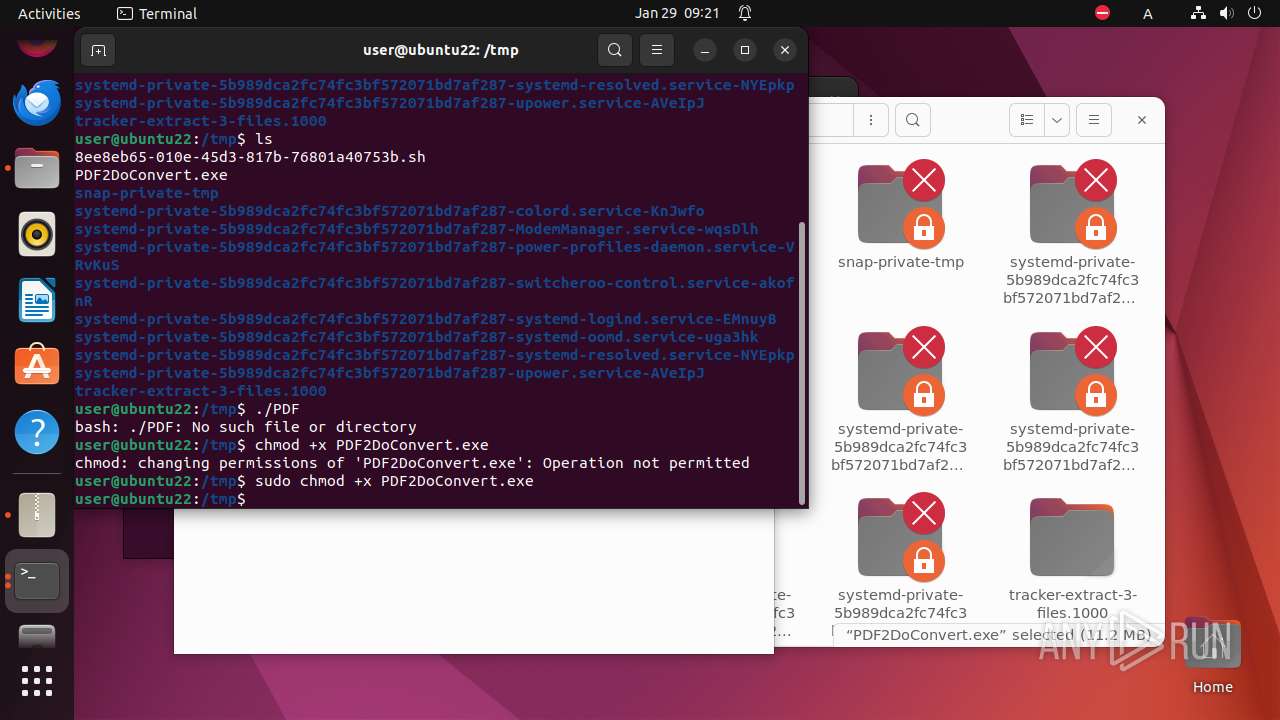This screenshot has width=1280, height=720.
Task: Open the power menu icon
Action: click(1253, 13)
